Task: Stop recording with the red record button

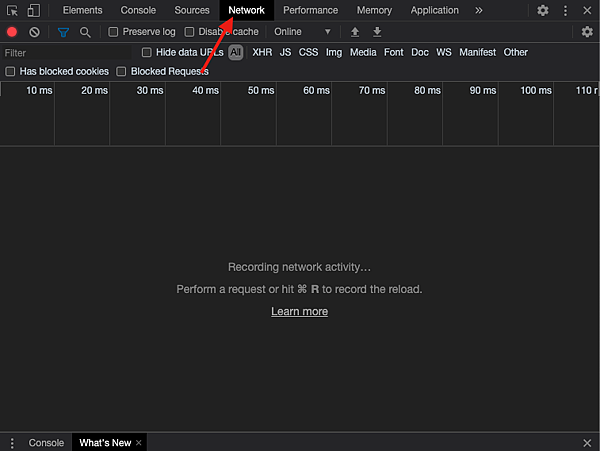Action: point(12,32)
